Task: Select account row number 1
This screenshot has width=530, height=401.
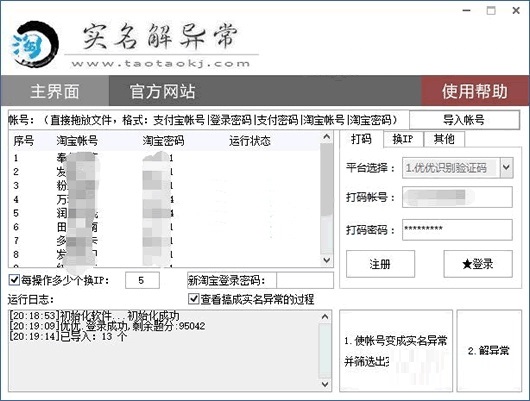Action: click(x=164, y=158)
